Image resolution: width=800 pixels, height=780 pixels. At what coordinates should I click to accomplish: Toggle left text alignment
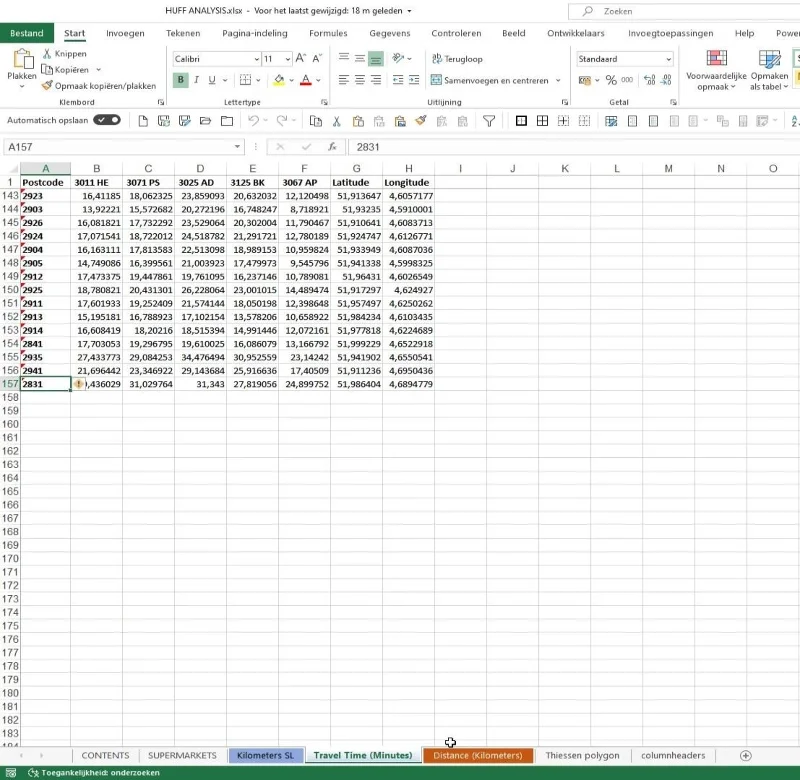(x=344, y=80)
